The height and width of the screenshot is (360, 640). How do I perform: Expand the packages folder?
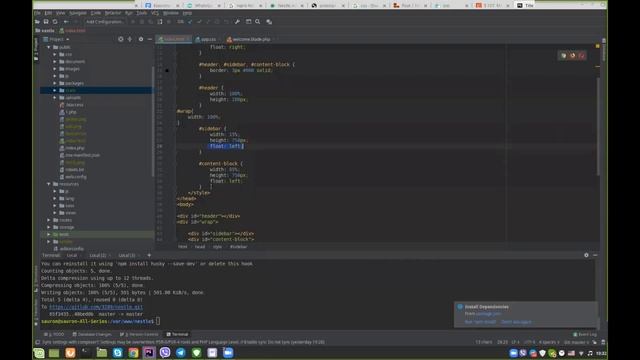[55, 83]
